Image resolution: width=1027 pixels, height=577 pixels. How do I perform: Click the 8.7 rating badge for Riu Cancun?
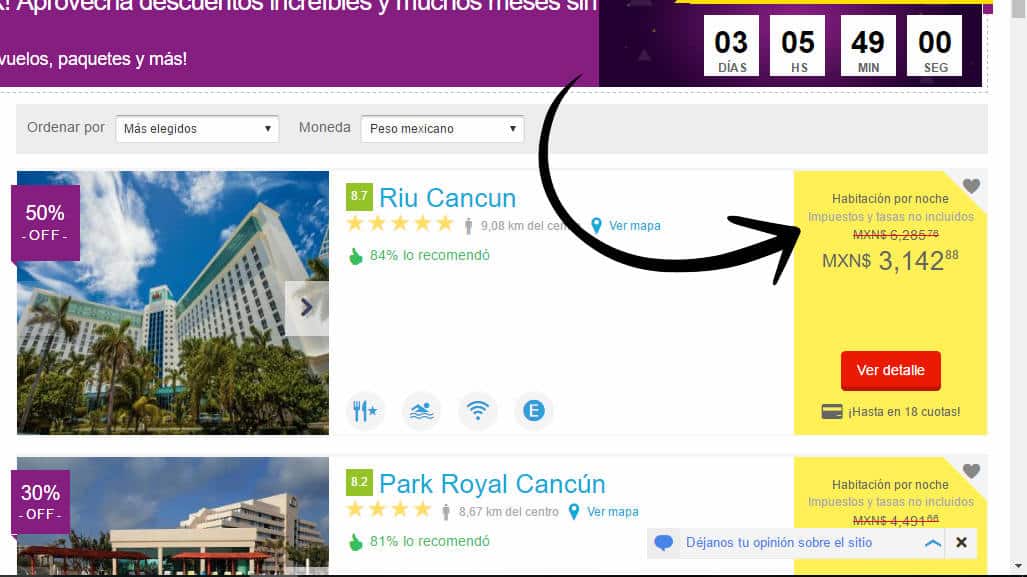(359, 196)
